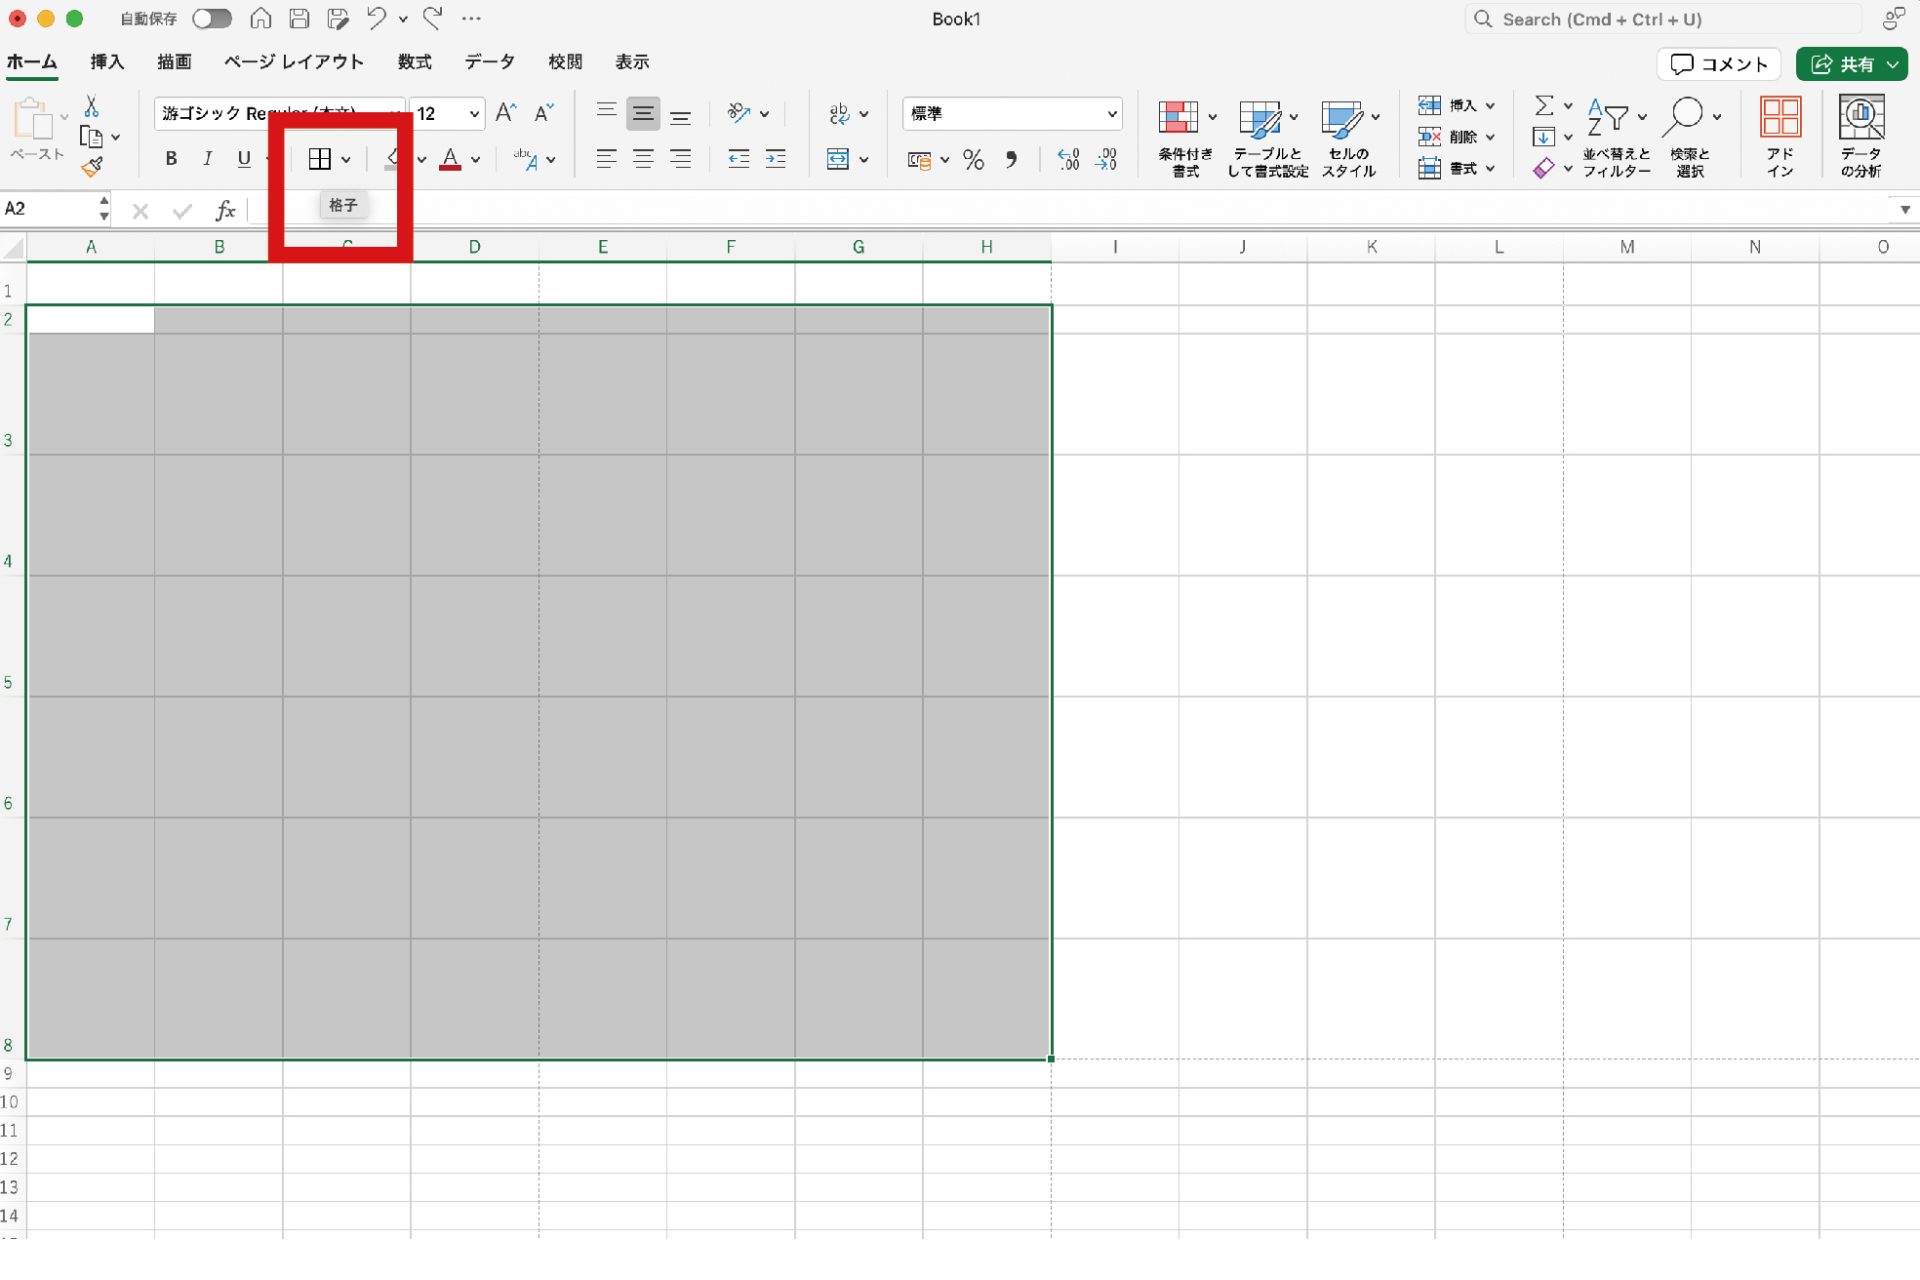Toggle italic formatting
1920x1280 pixels.
pyautogui.click(x=207, y=159)
